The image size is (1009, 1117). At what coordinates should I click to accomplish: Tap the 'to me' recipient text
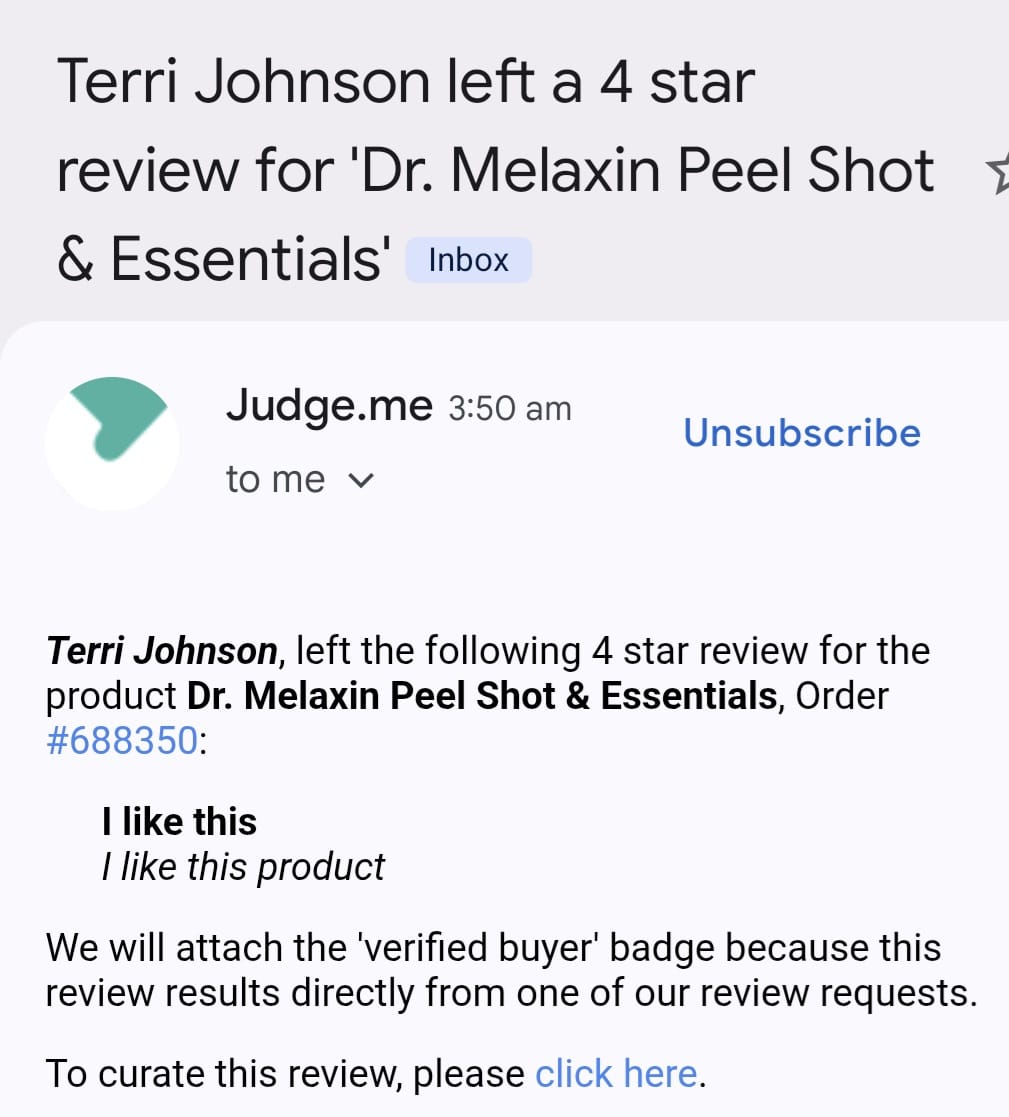275,480
